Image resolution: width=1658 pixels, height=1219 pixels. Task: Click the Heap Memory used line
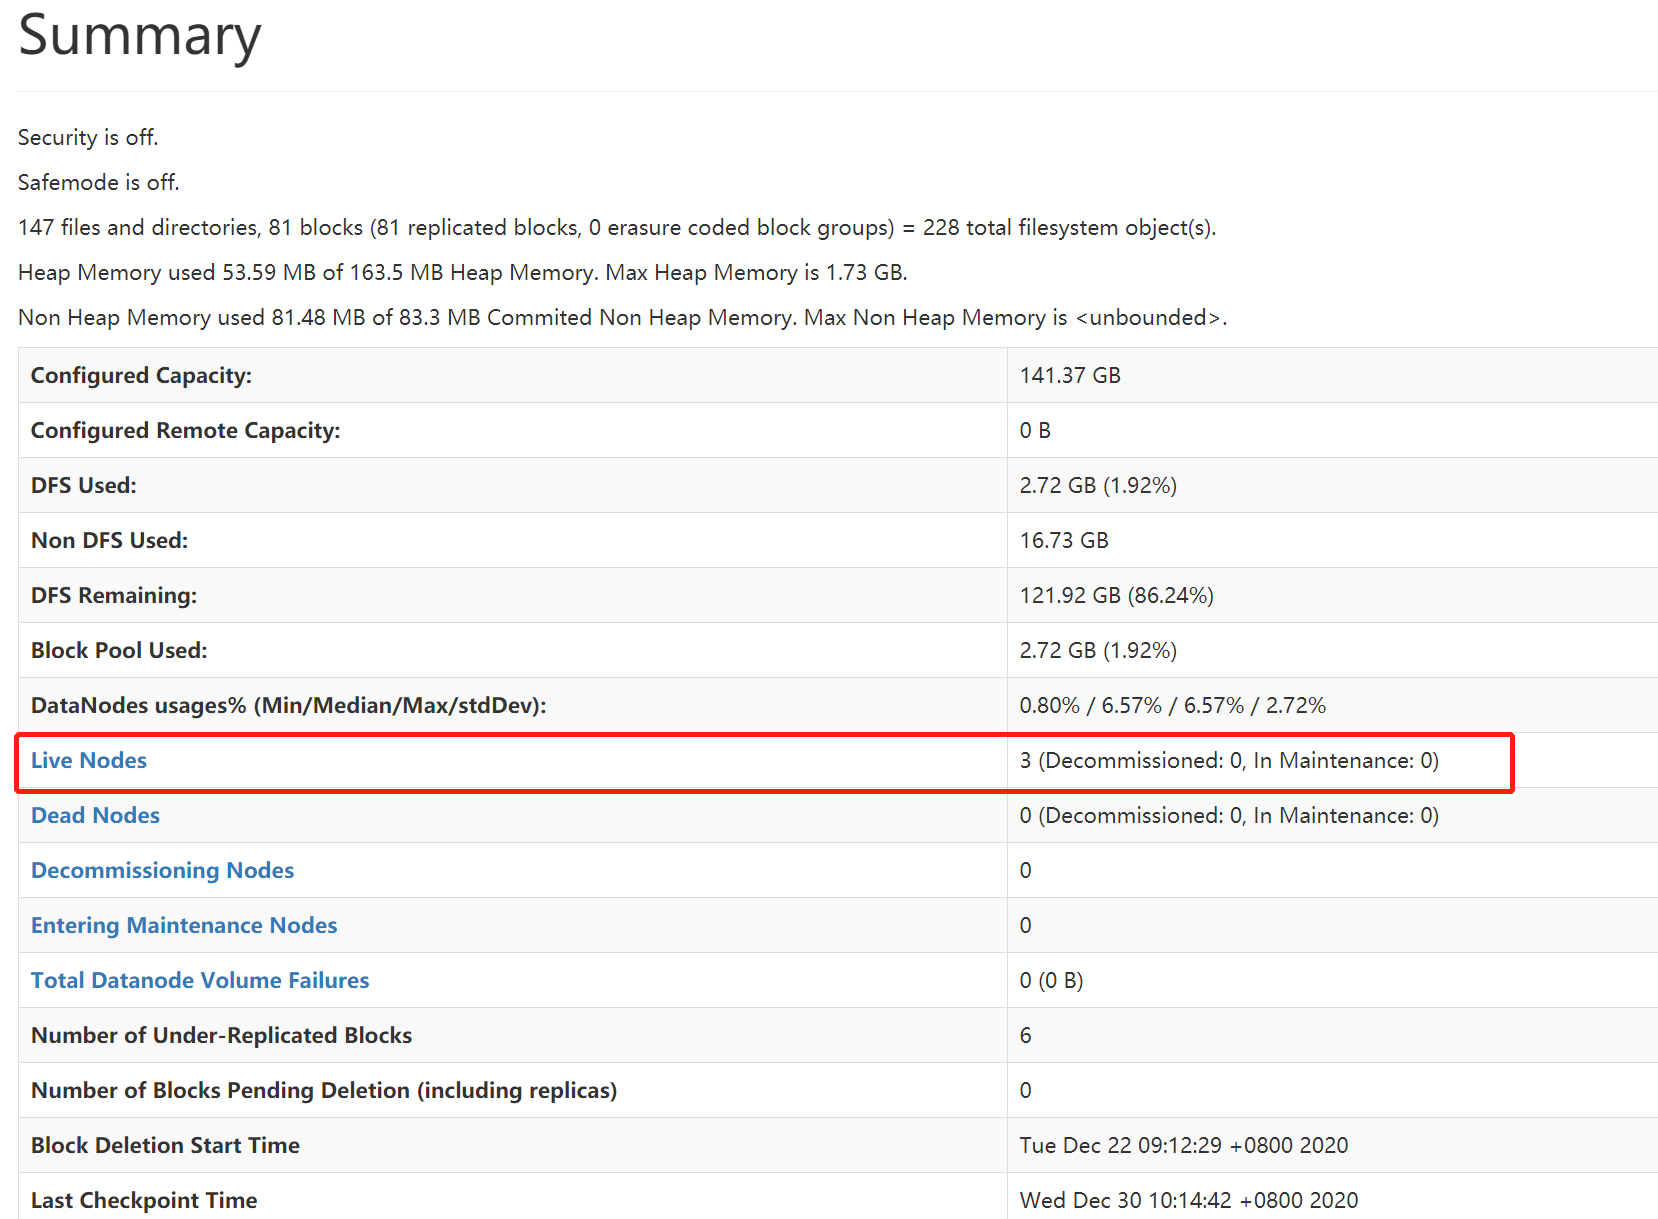(463, 272)
